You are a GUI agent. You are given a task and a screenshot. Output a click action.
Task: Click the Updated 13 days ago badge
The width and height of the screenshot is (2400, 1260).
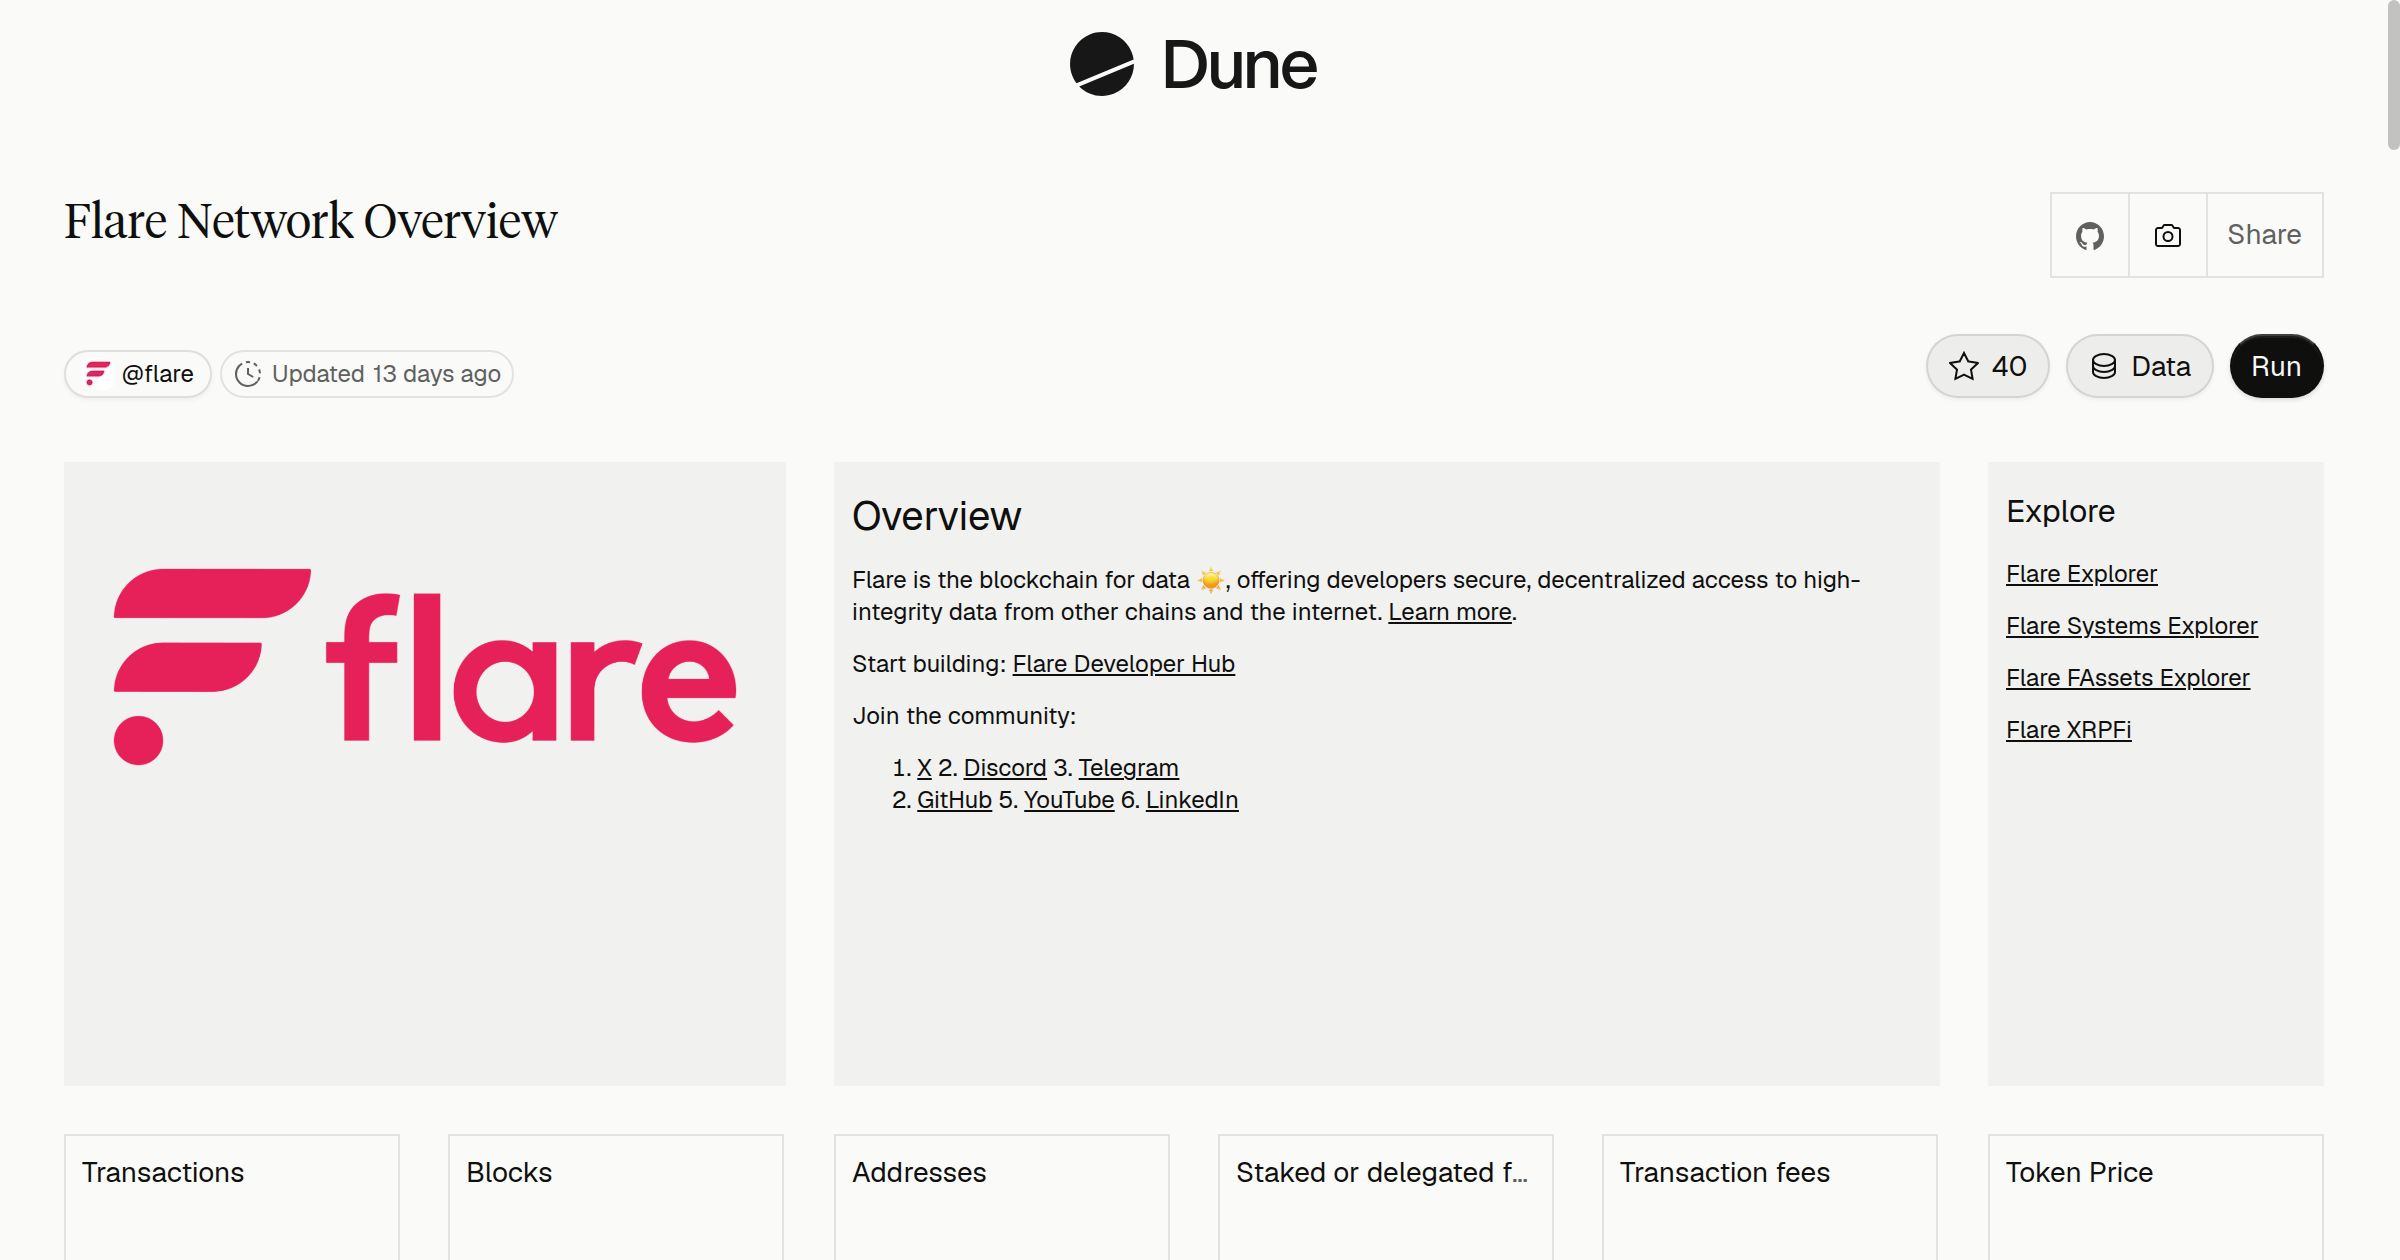point(367,374)
